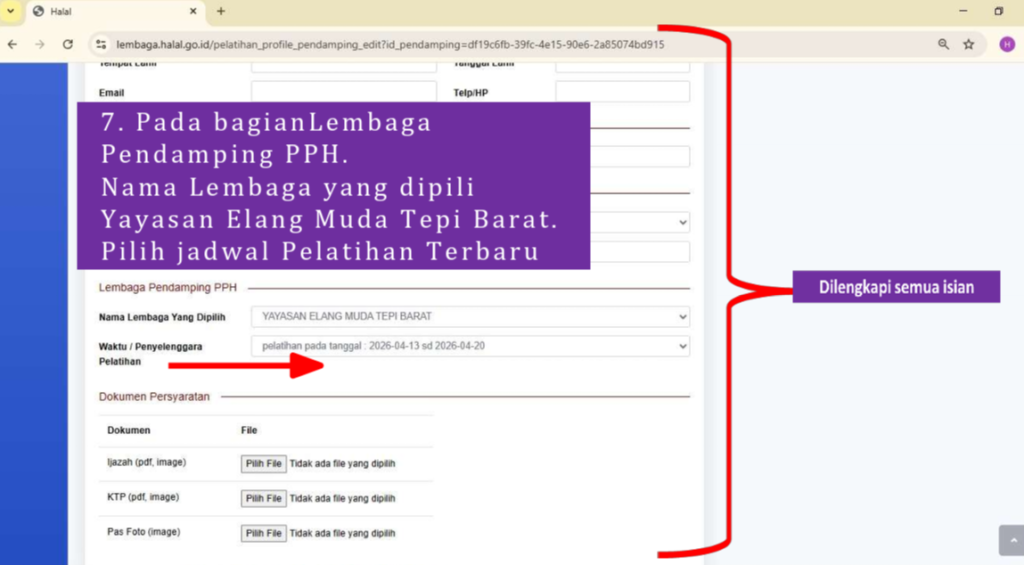Click the "Nama Lembaga Yang Dipilih" label

click(162, 317)
